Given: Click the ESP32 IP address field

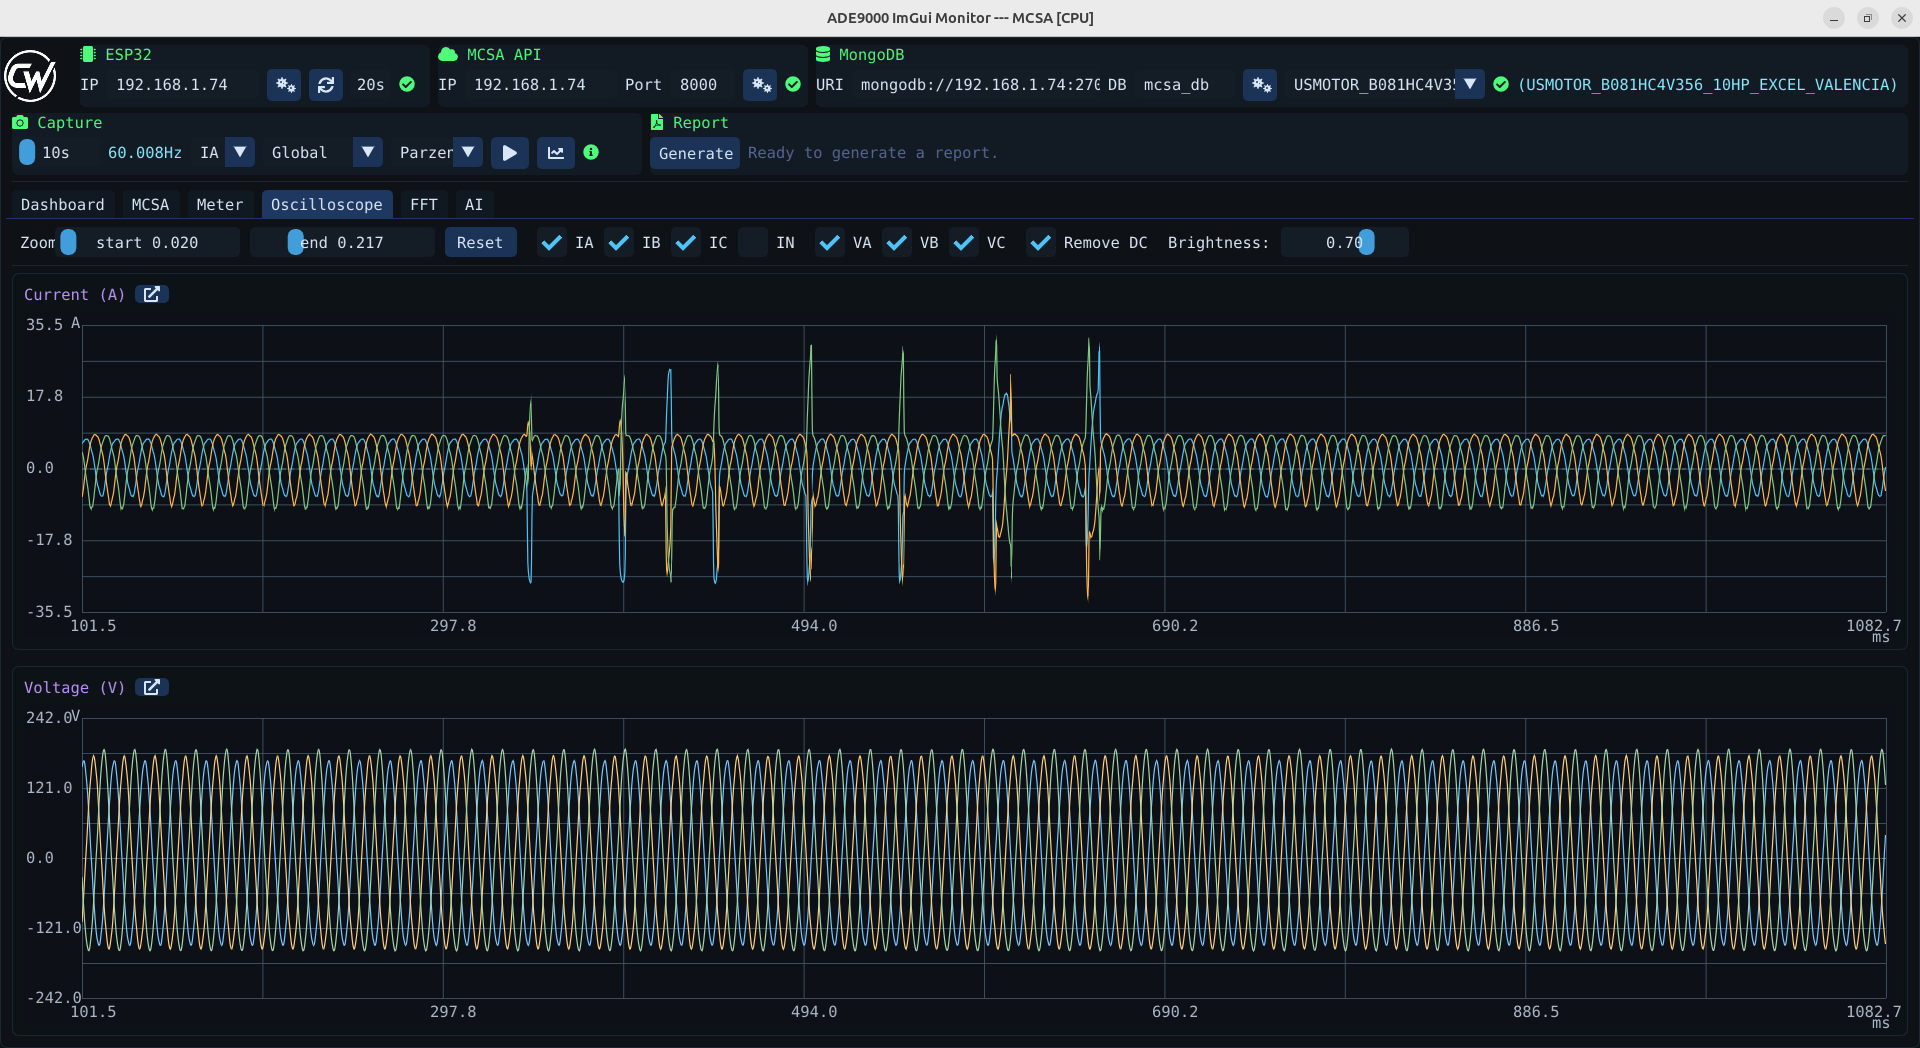Looking at the screenshot, I should click(183, 85).
